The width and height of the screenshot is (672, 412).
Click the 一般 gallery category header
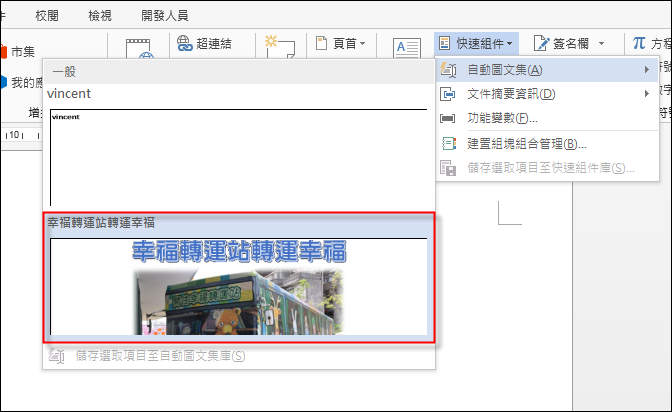click(x=239, y=72)
